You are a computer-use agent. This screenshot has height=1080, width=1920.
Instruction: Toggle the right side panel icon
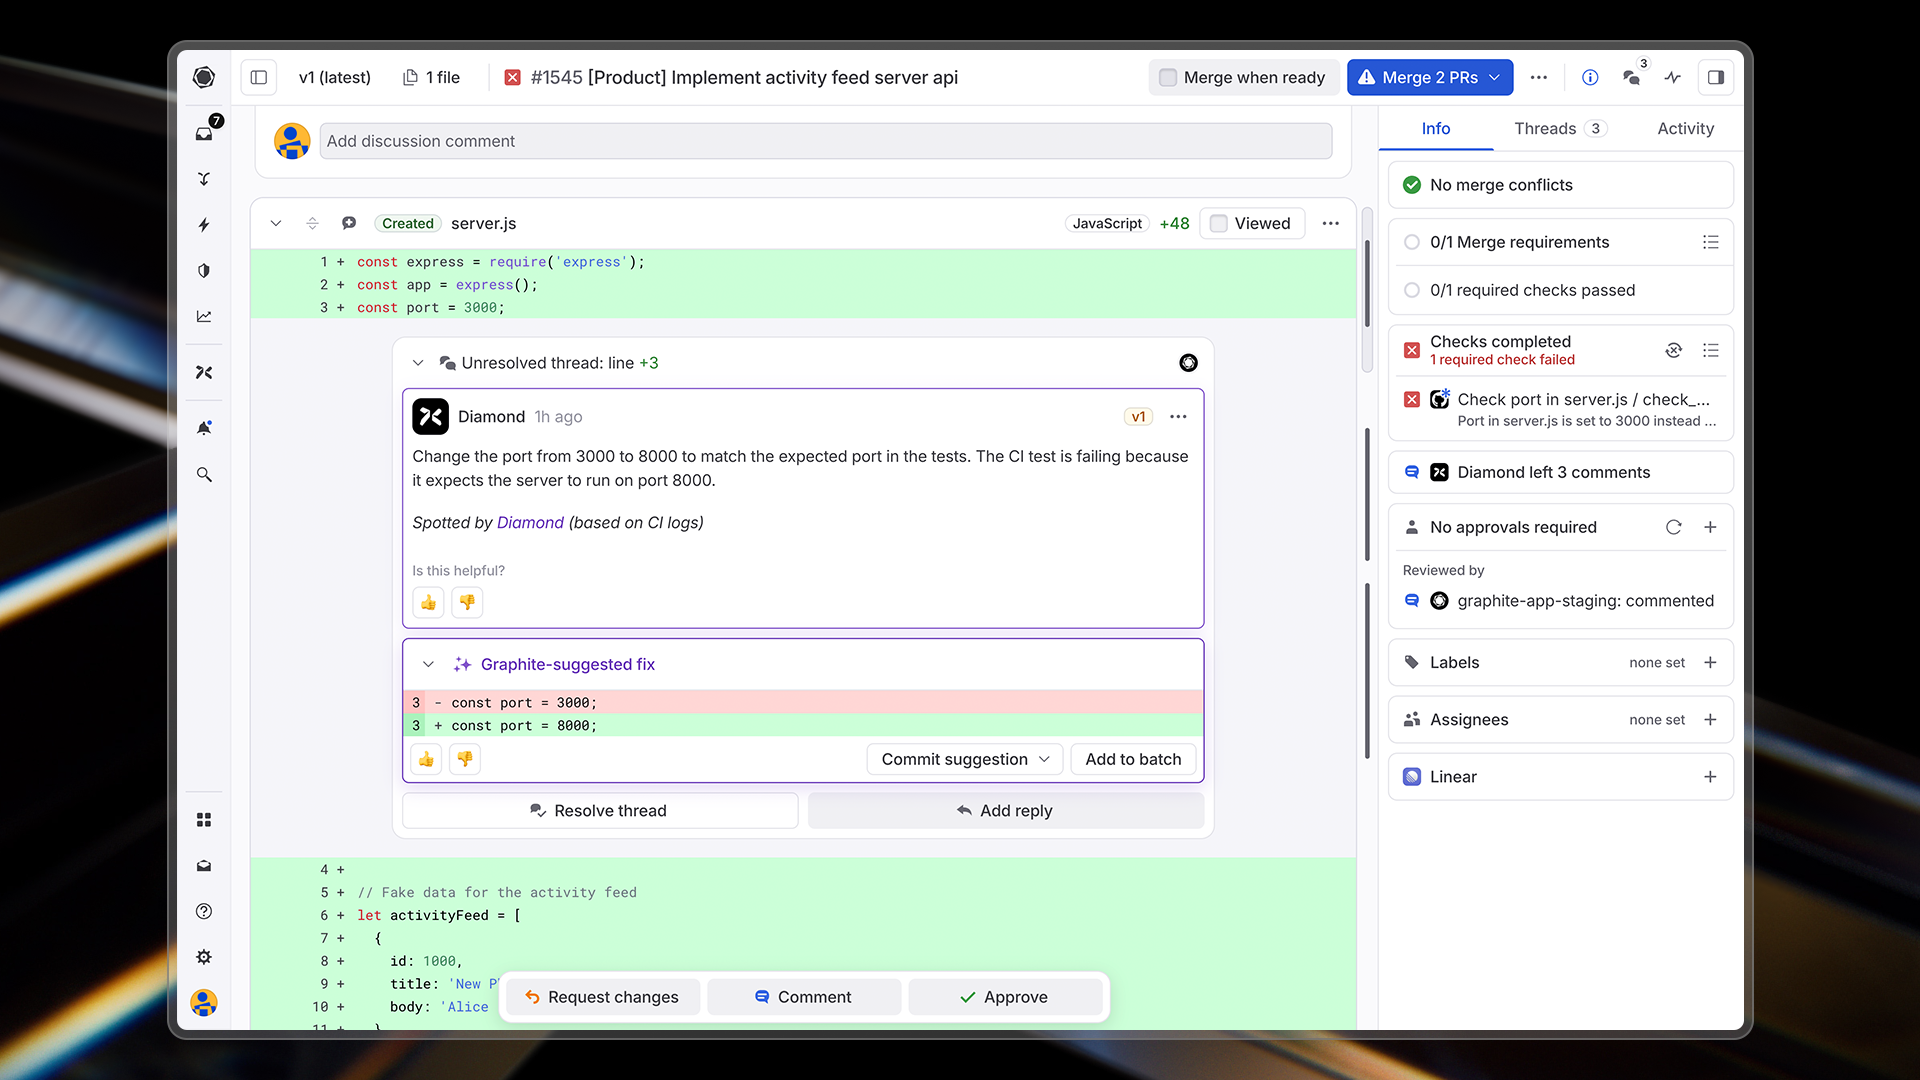coord(1716,77)
